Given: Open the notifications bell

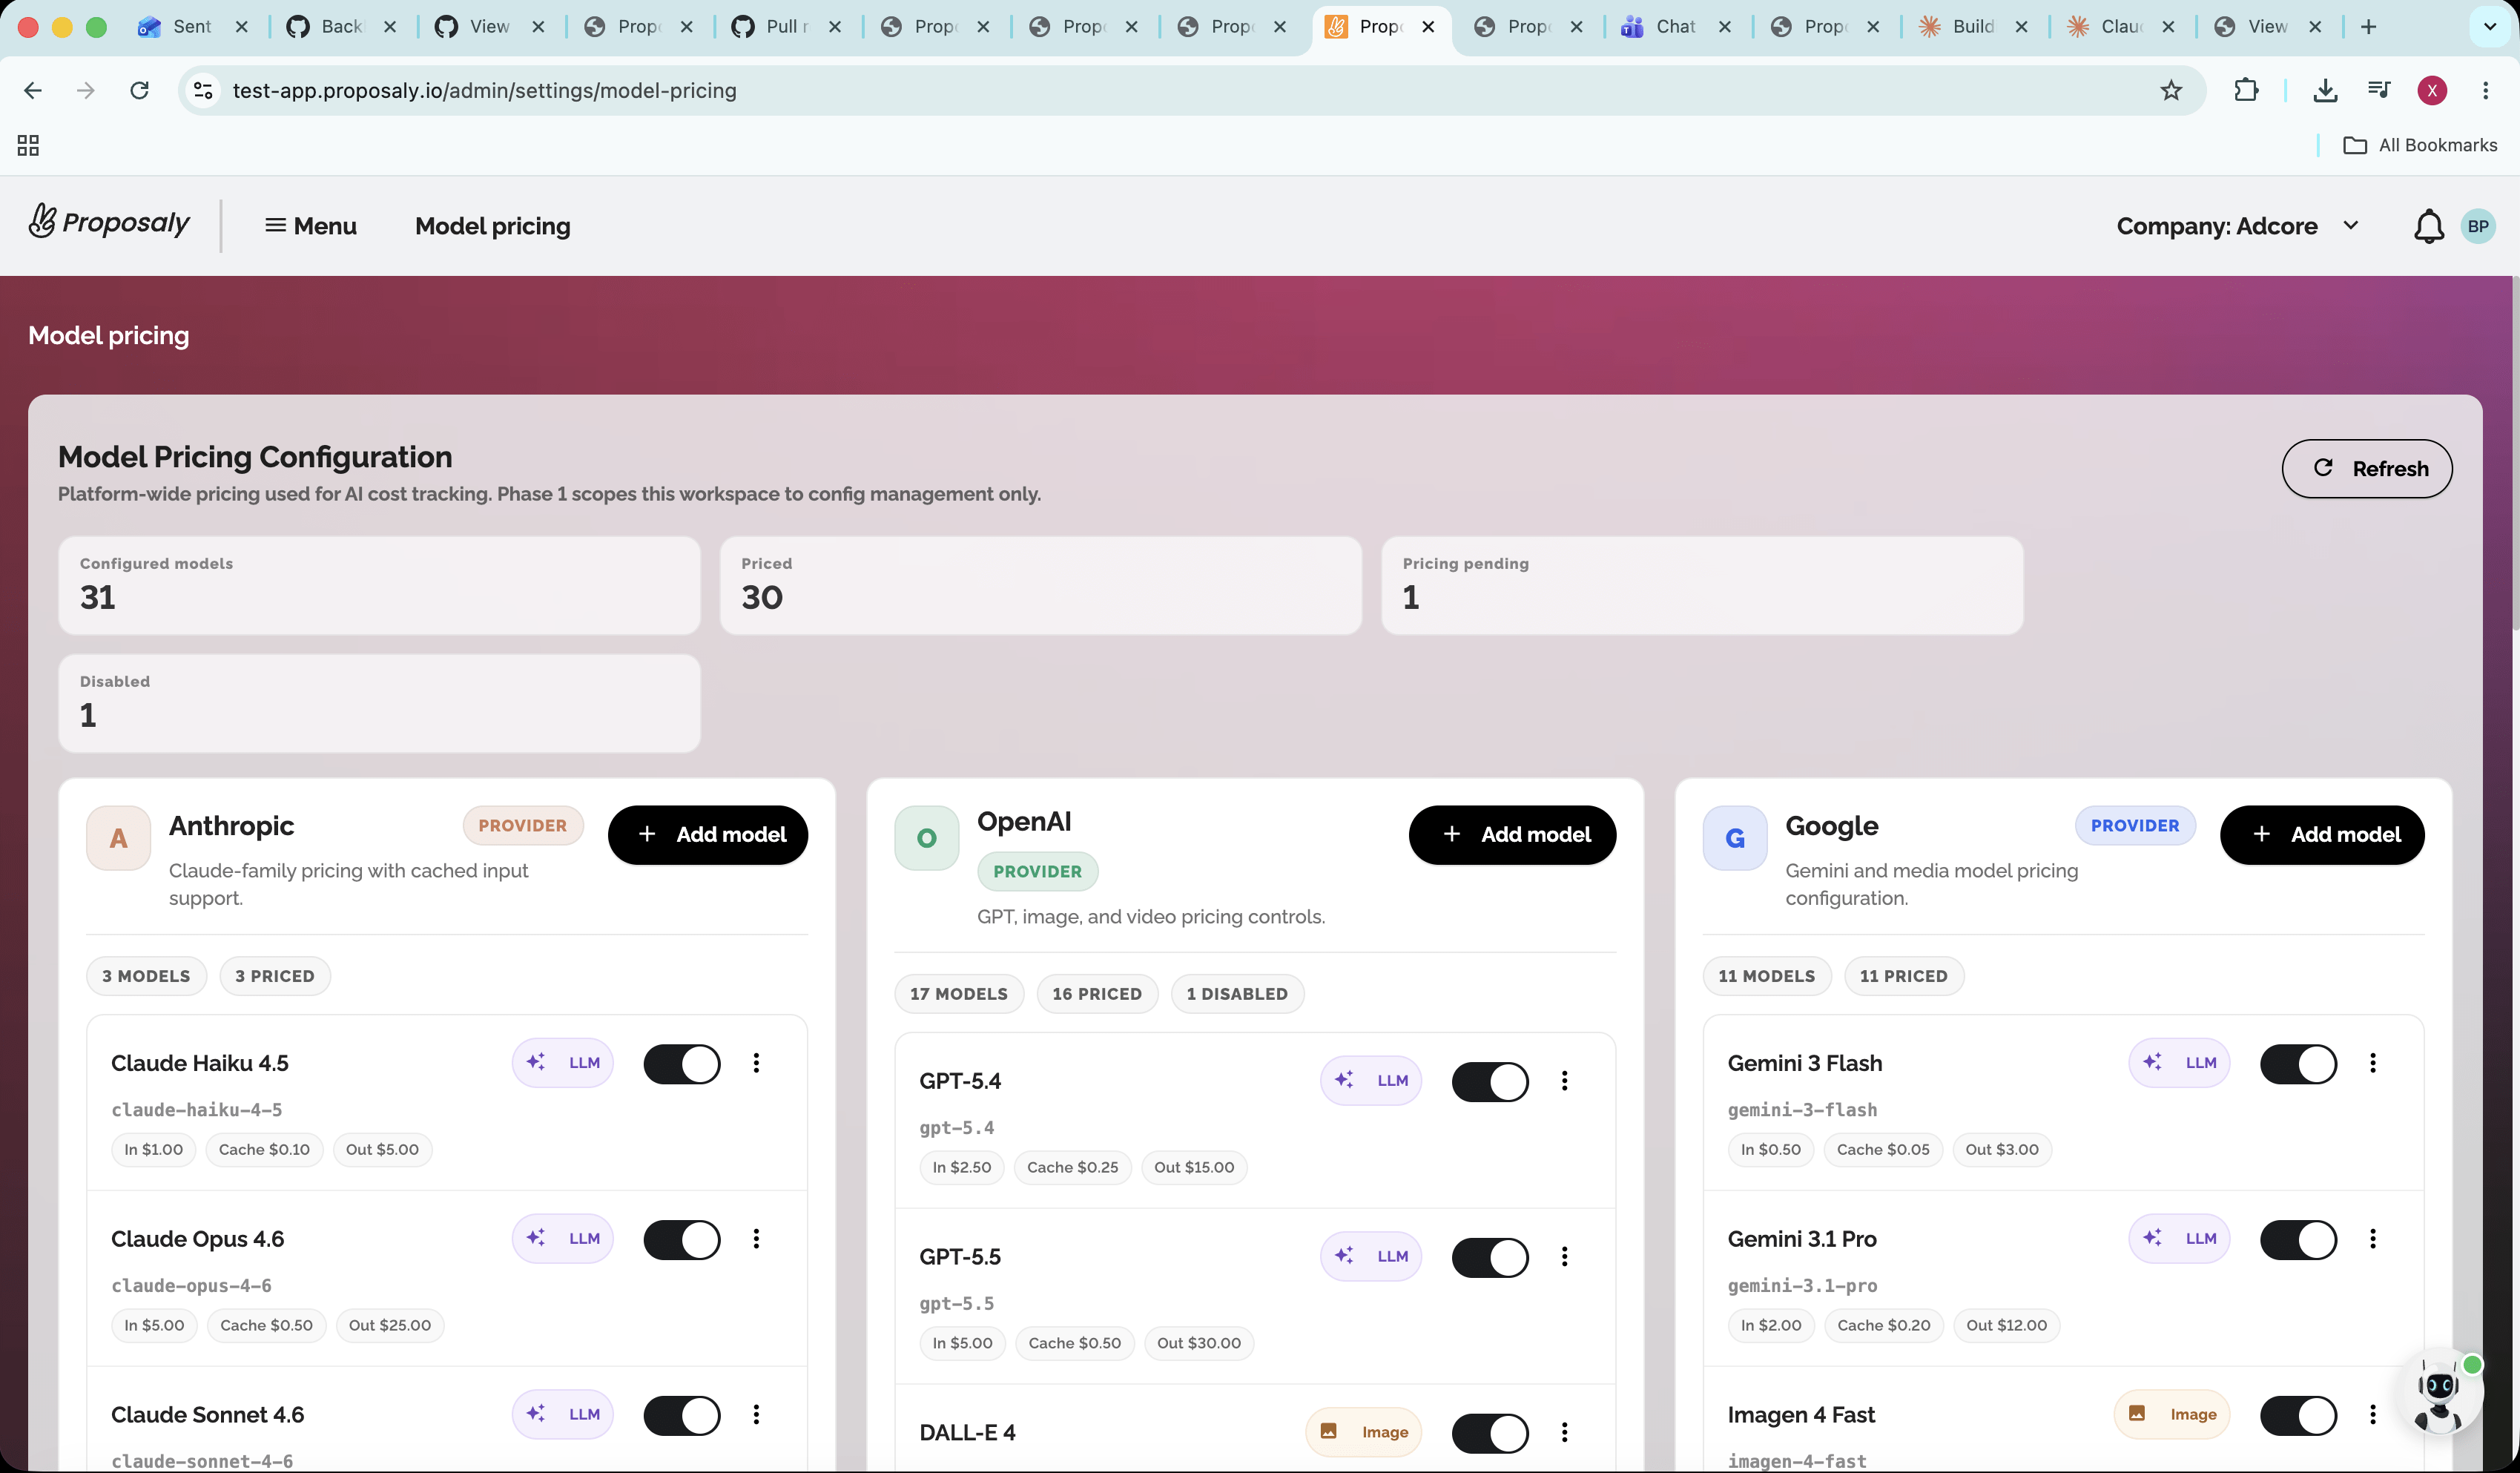Looking at the screenshot, I should point(2429,227).
